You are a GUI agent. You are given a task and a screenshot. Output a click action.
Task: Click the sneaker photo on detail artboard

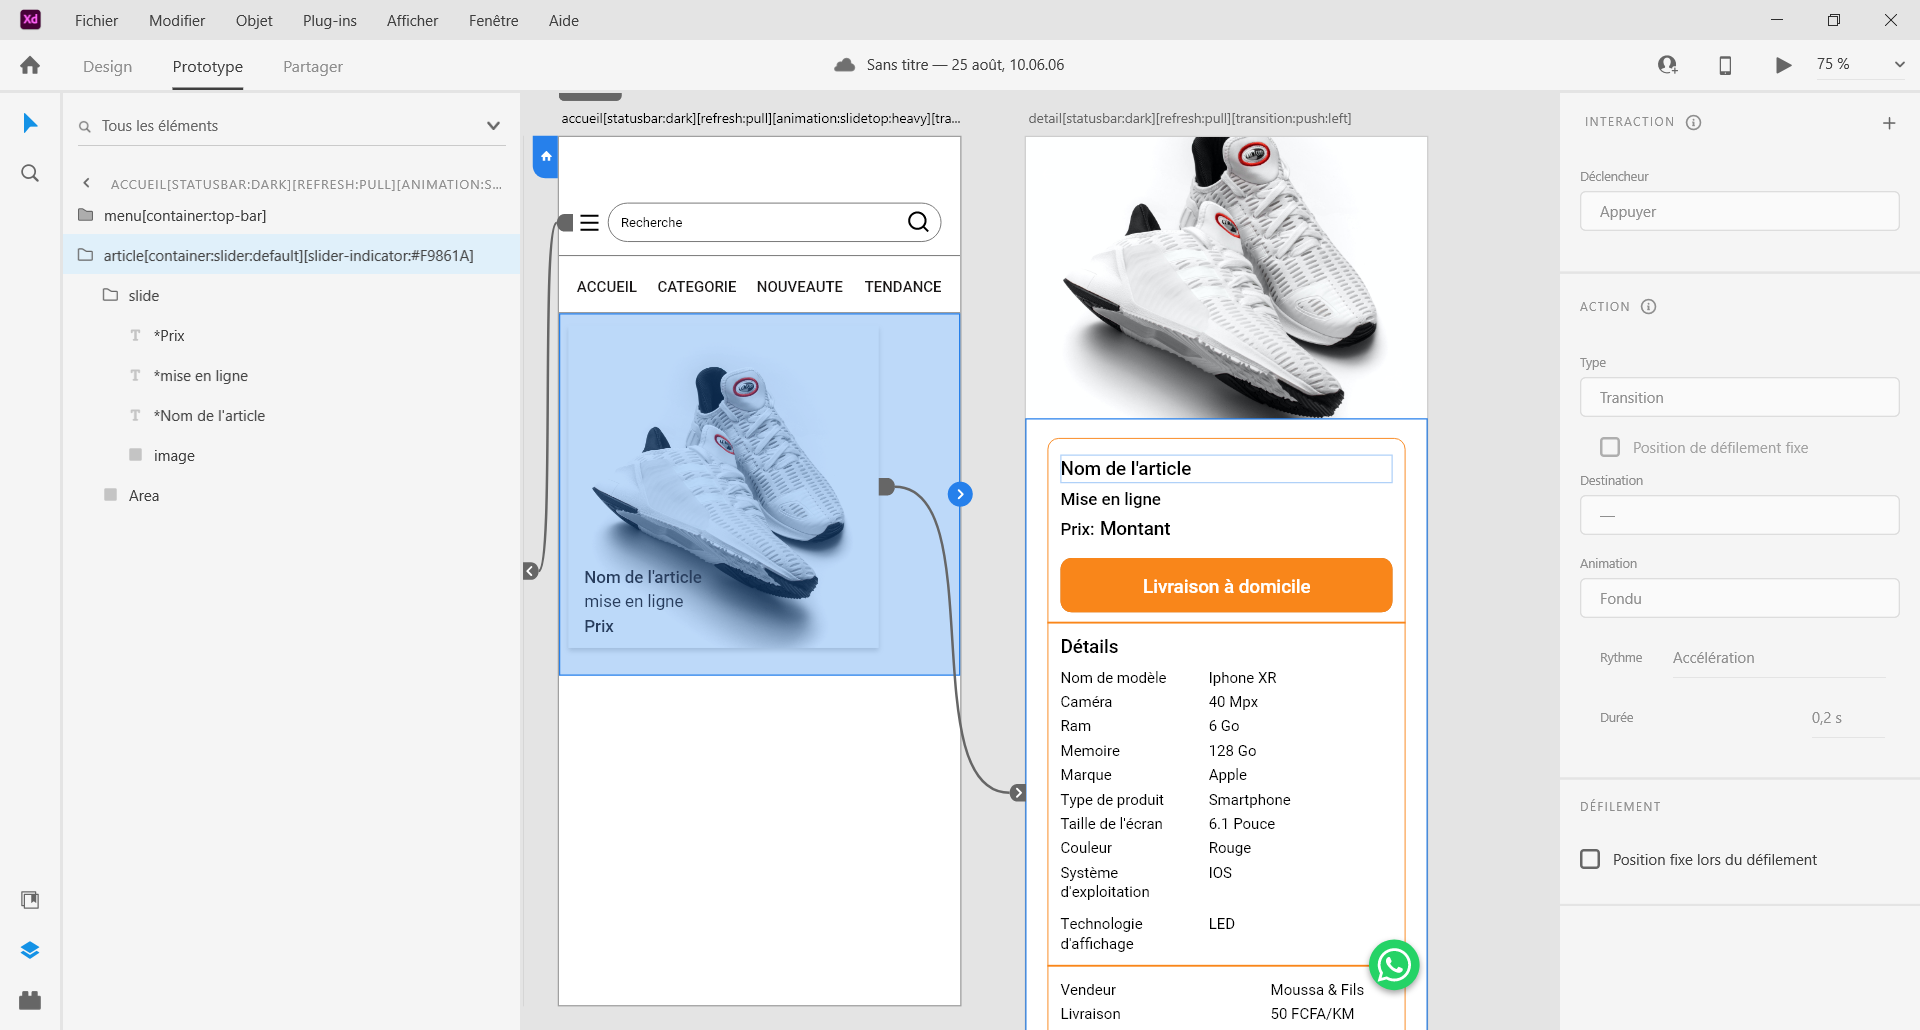(x=1226, y=278)
